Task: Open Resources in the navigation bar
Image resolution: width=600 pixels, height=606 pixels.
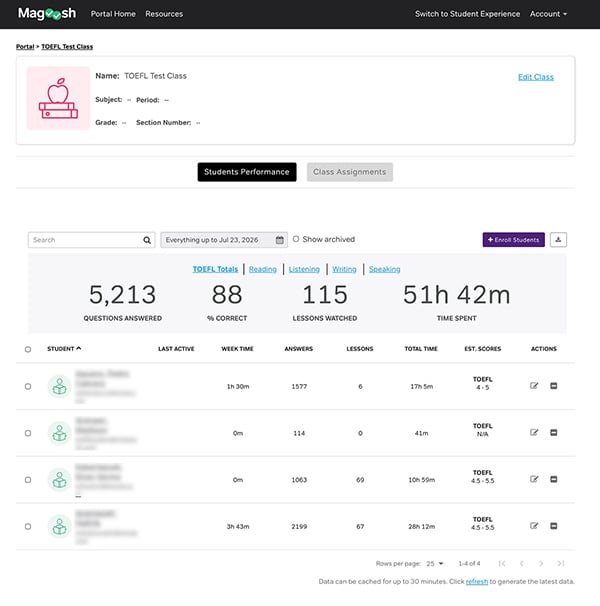Action: point(164,14)
